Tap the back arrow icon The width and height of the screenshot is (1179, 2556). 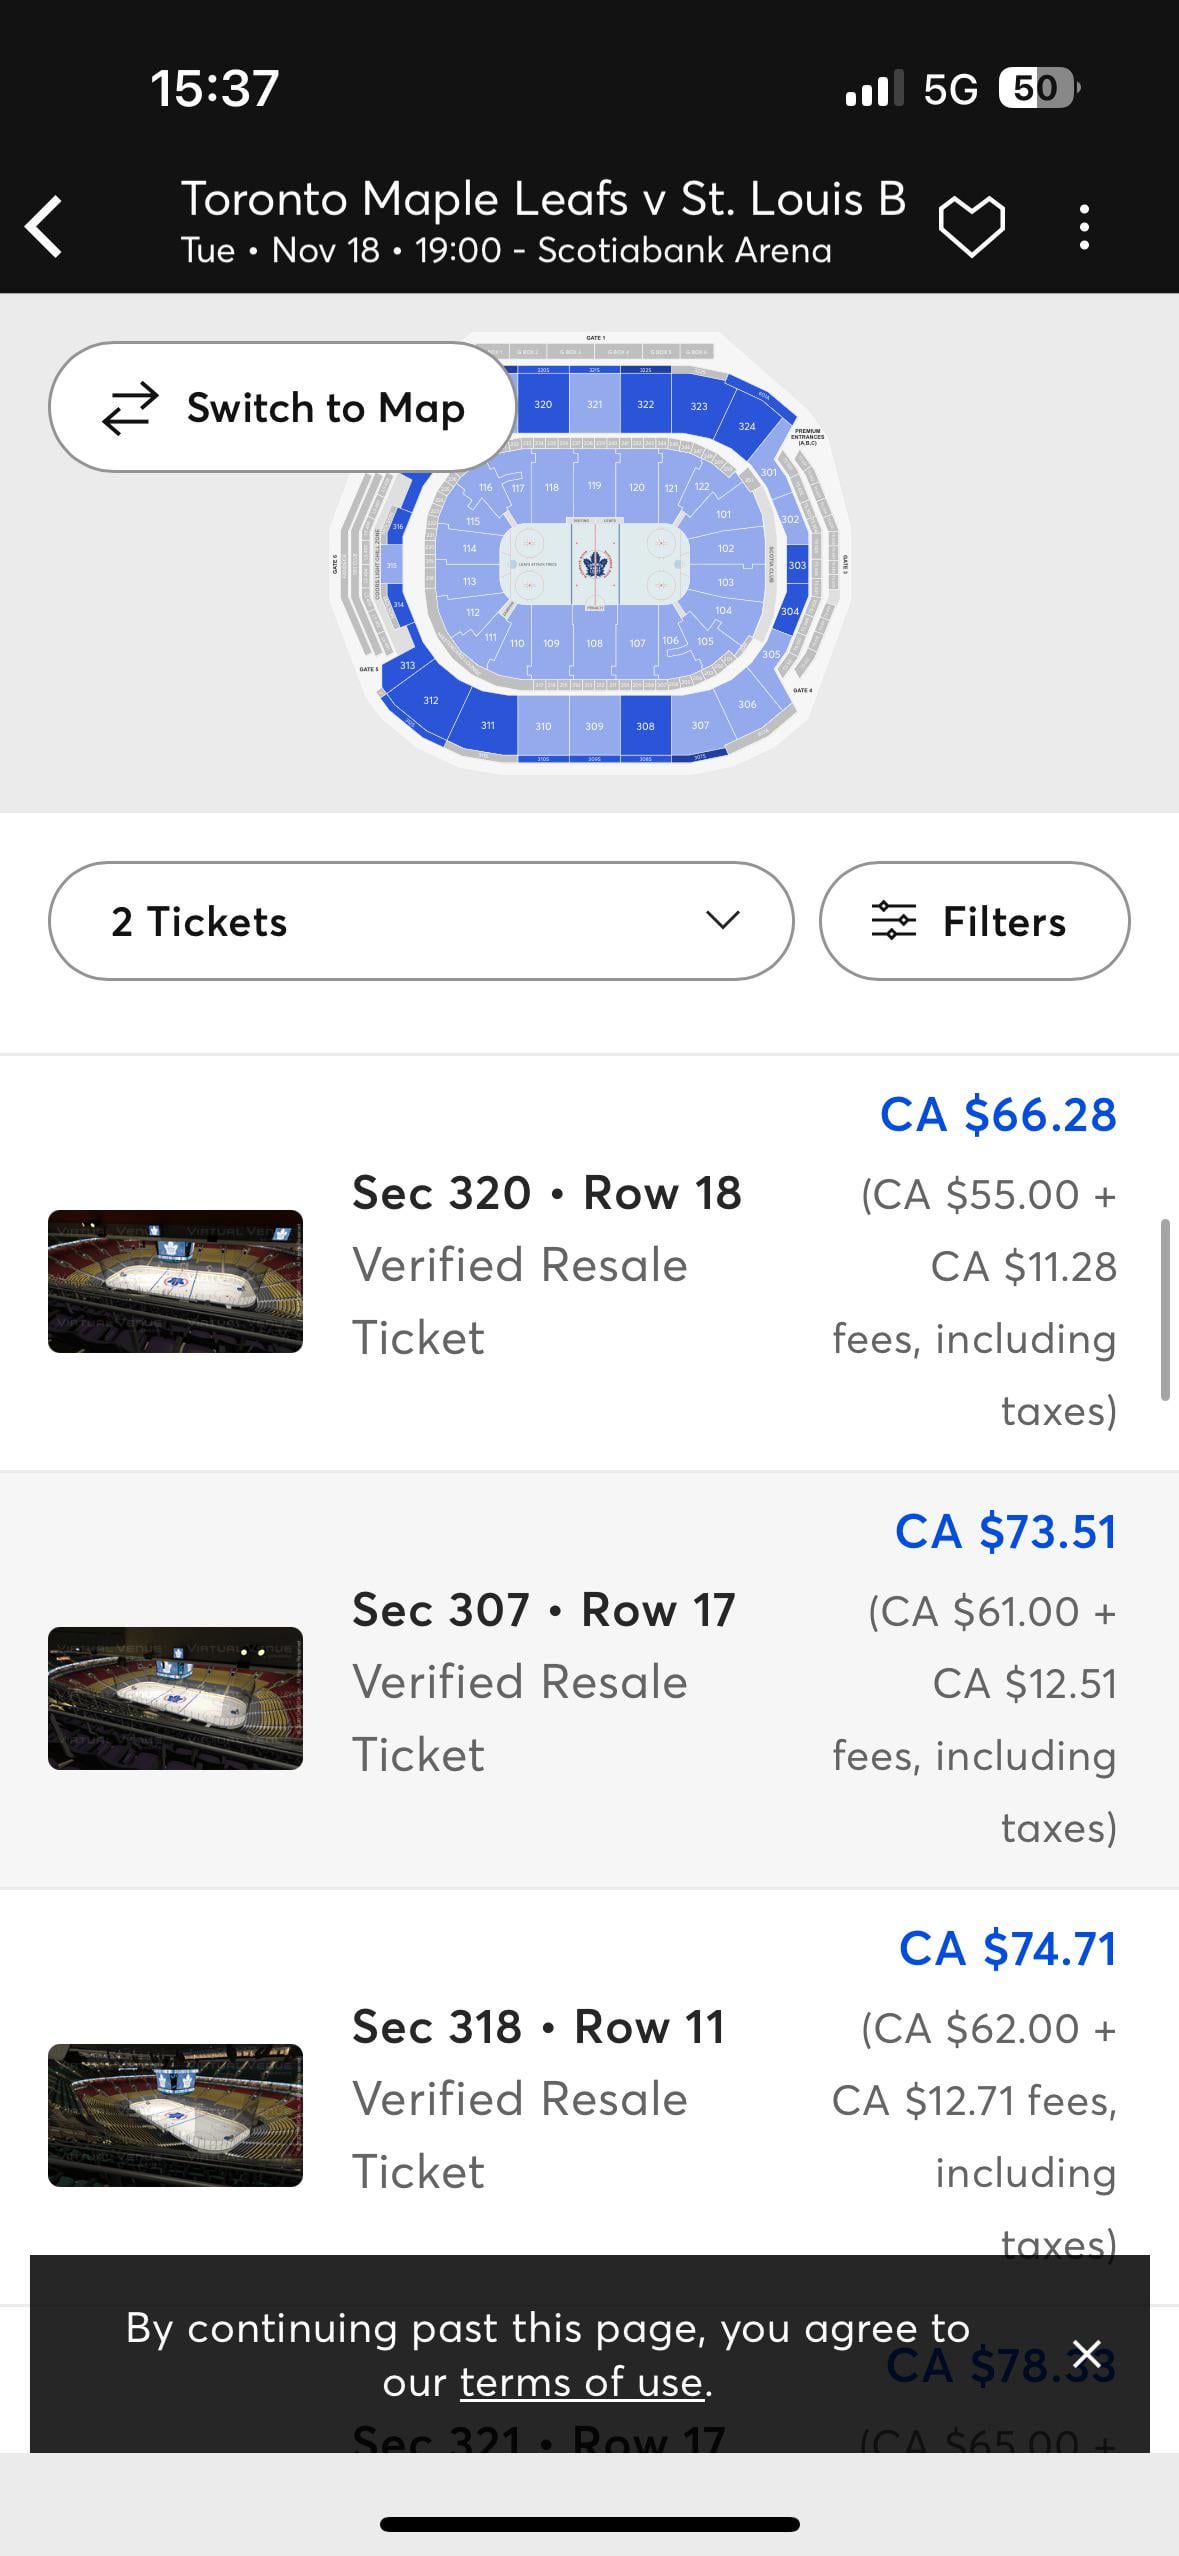pyautogui.click(x=45, y=226)
